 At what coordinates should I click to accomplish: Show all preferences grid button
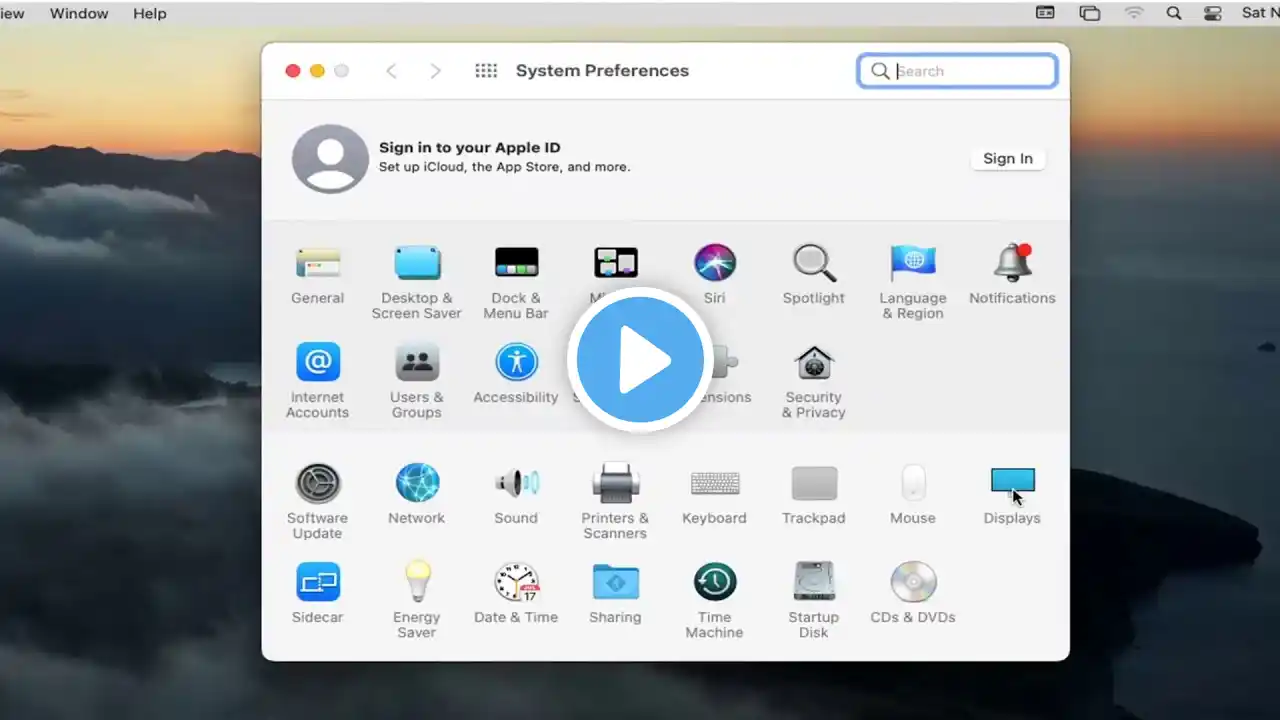pos(486,71)
